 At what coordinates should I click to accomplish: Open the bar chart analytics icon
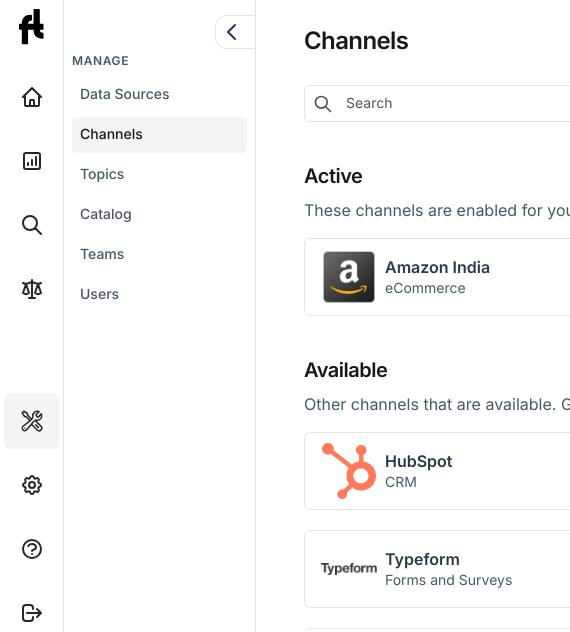point(32,161)
